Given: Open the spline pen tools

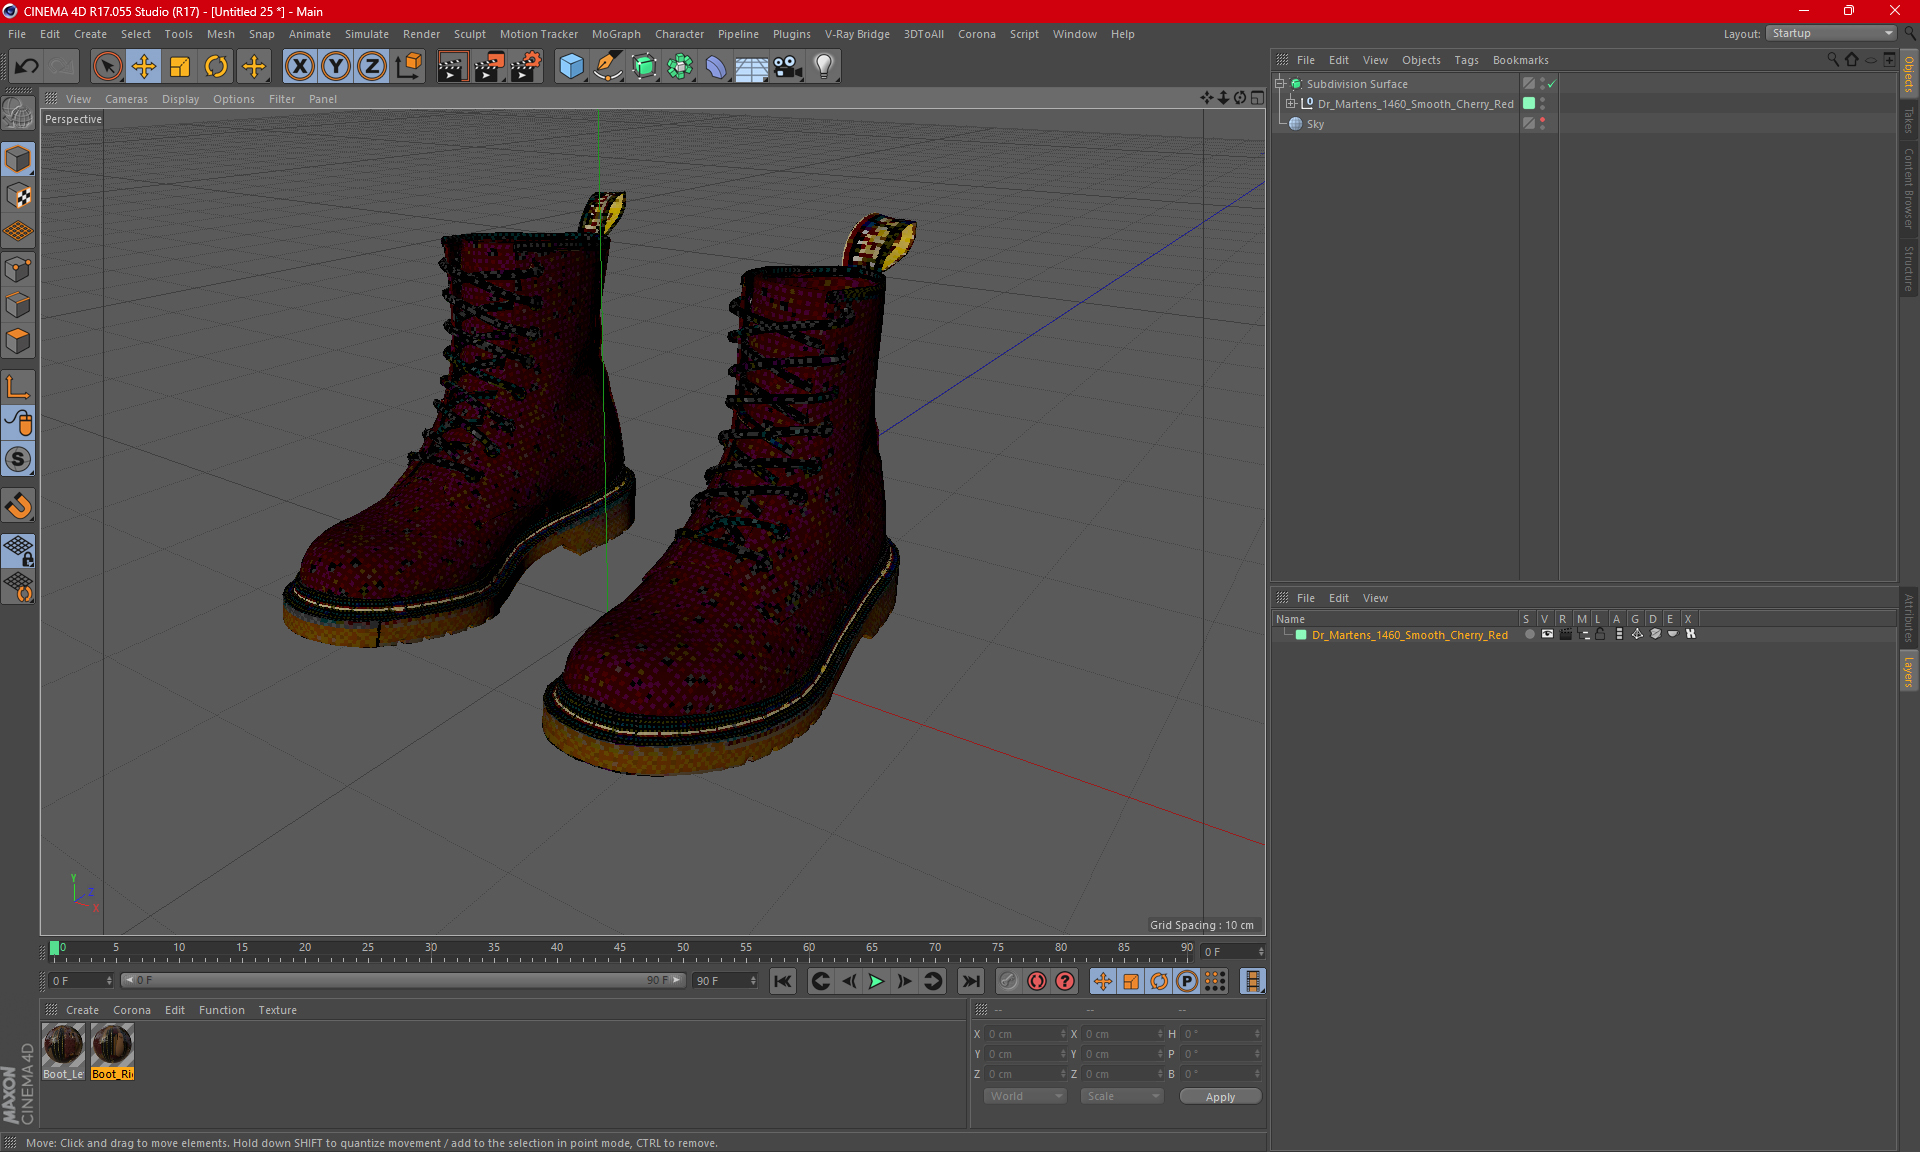Looking at the screenshot, I should click(x=607, y=67).
